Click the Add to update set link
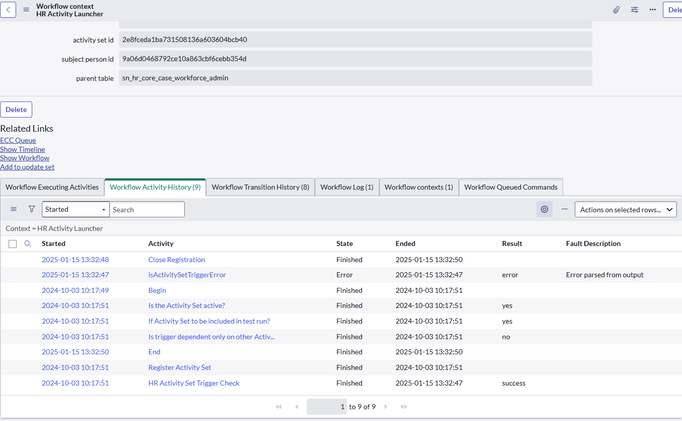Screen dimensions: 682x421 pyautogui.click(x=27, y=167)
